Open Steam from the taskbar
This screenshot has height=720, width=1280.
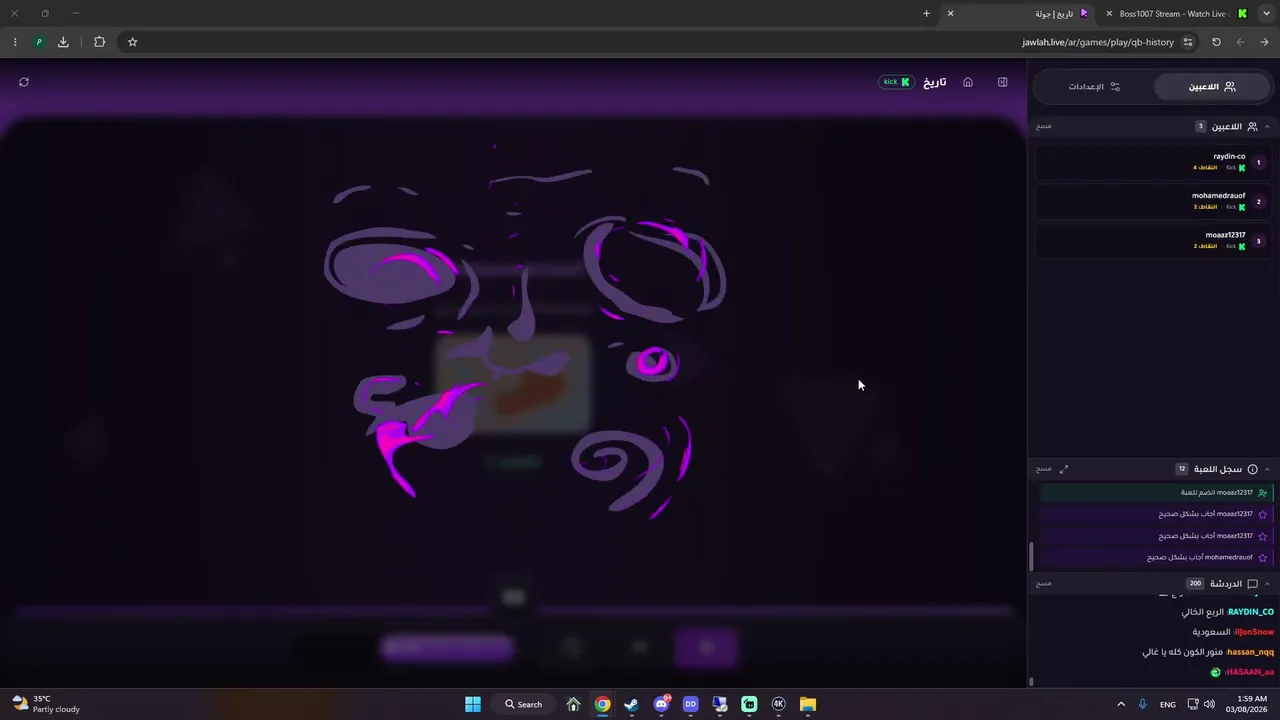(631, 704)
